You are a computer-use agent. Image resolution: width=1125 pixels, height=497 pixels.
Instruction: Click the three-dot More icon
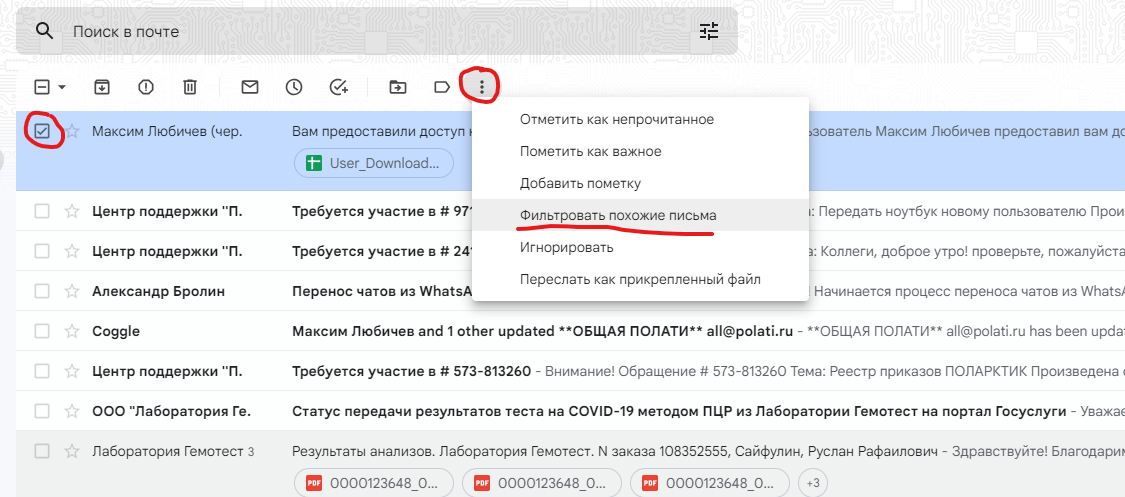click(482, 87)
